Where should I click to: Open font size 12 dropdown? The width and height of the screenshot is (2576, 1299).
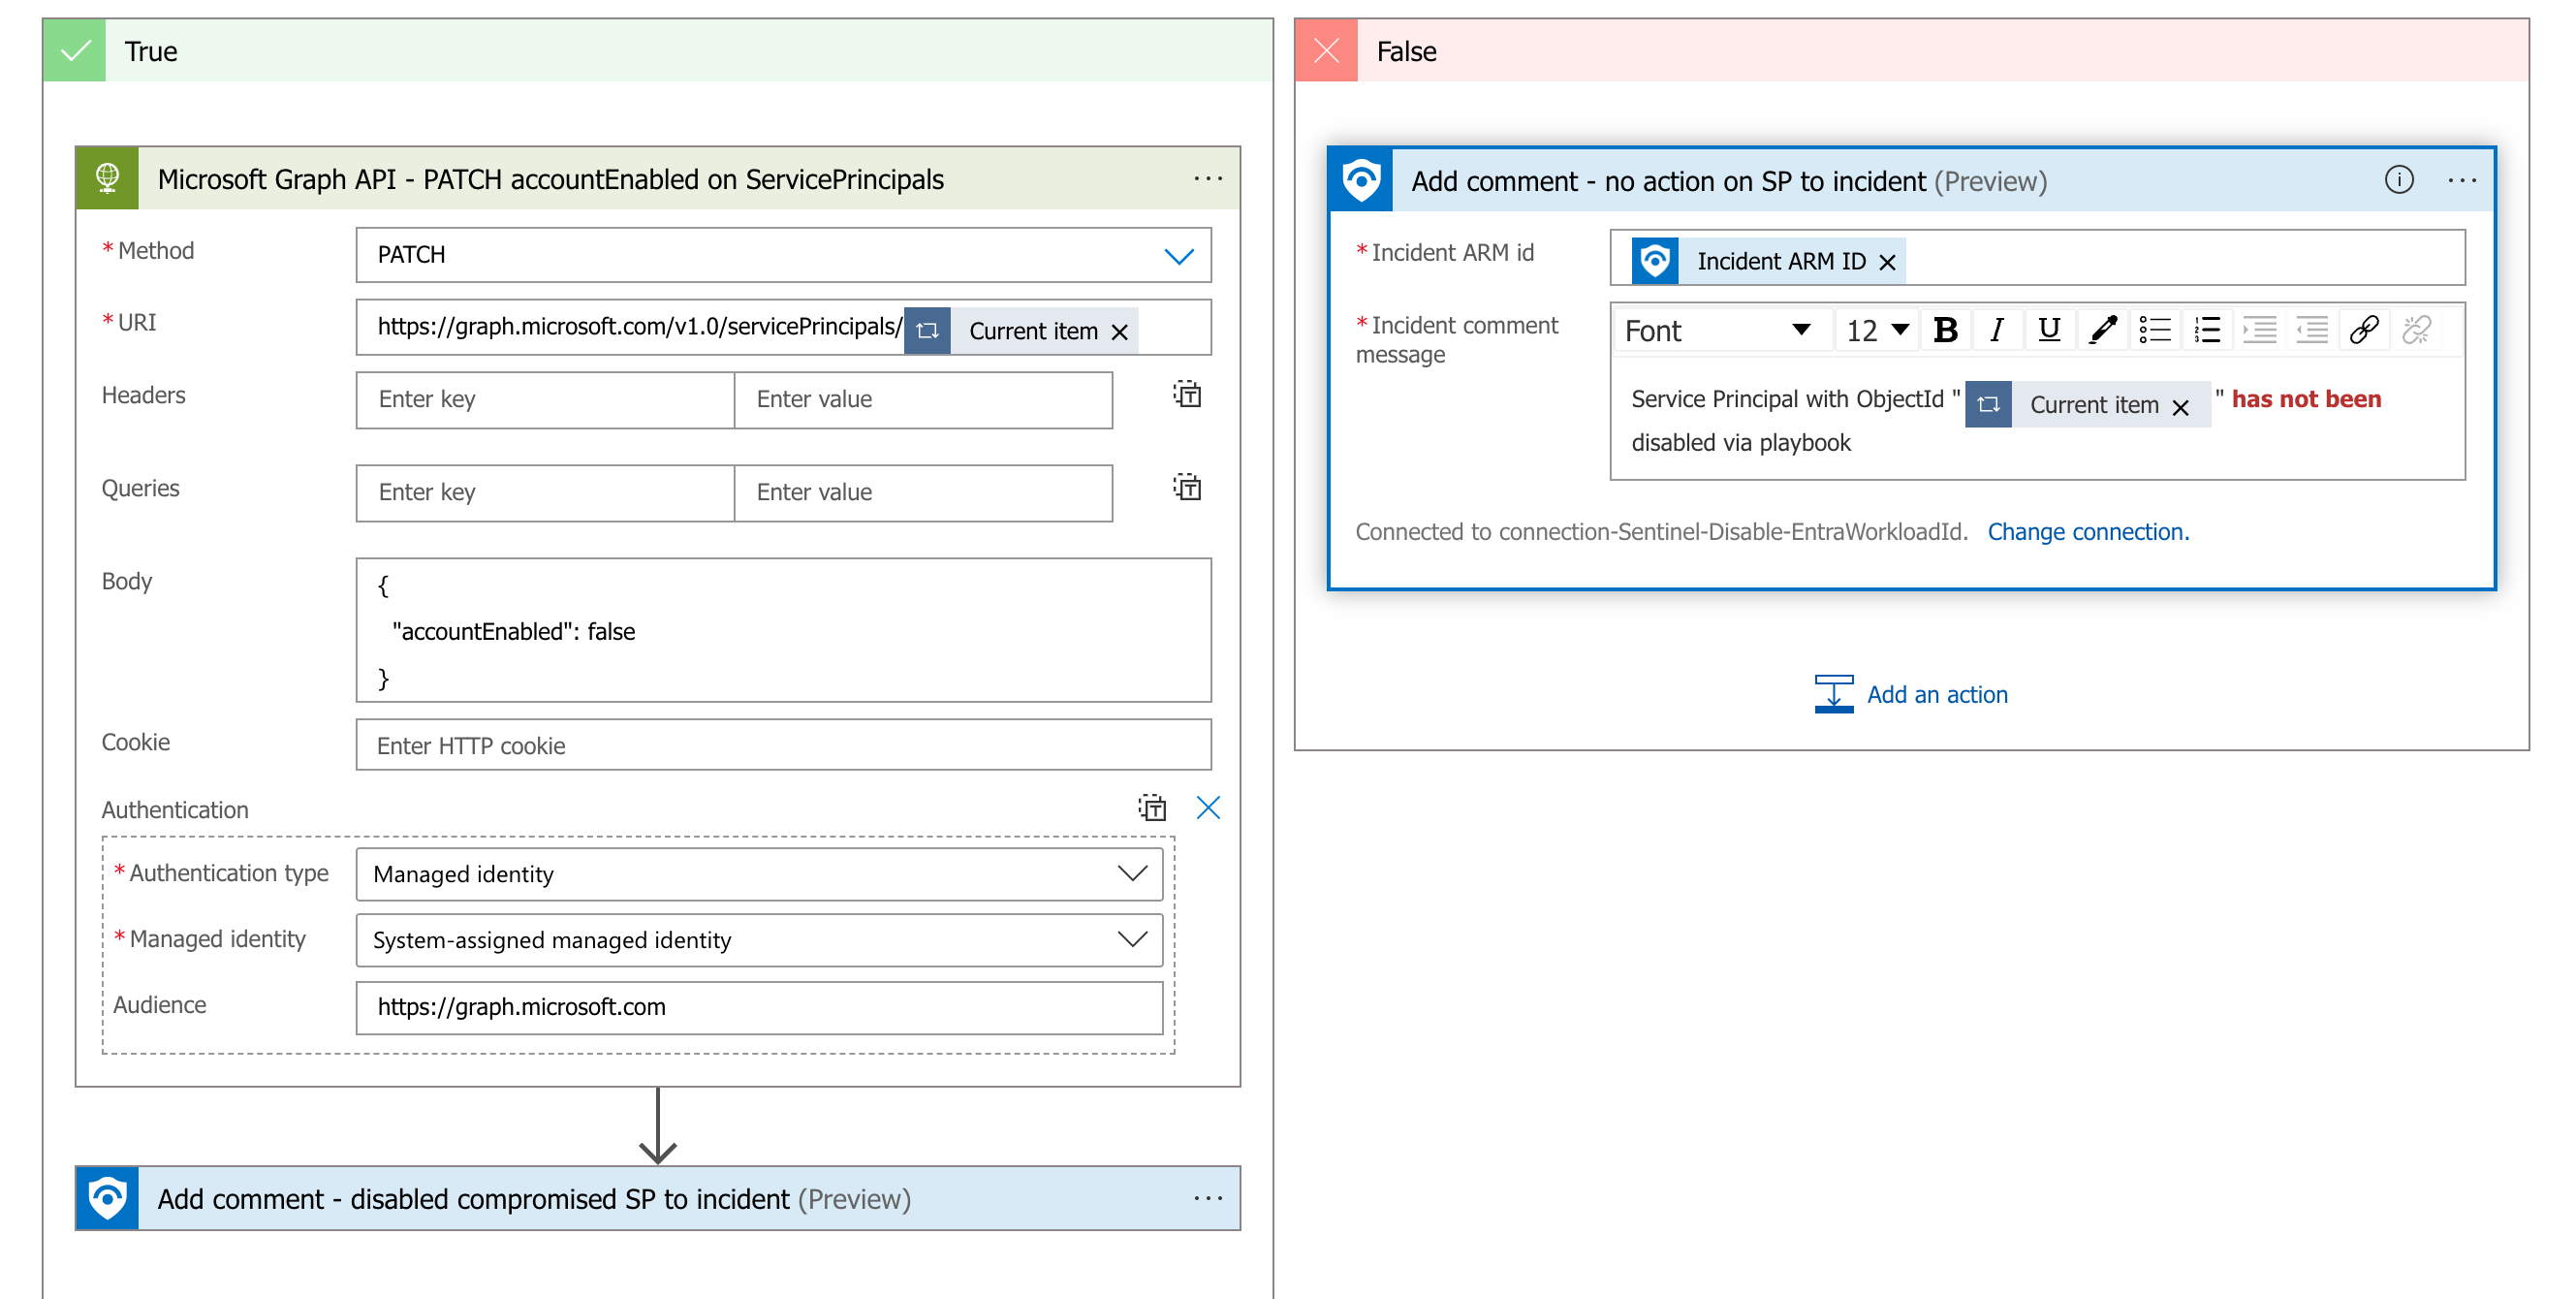tap(1876, 330)
